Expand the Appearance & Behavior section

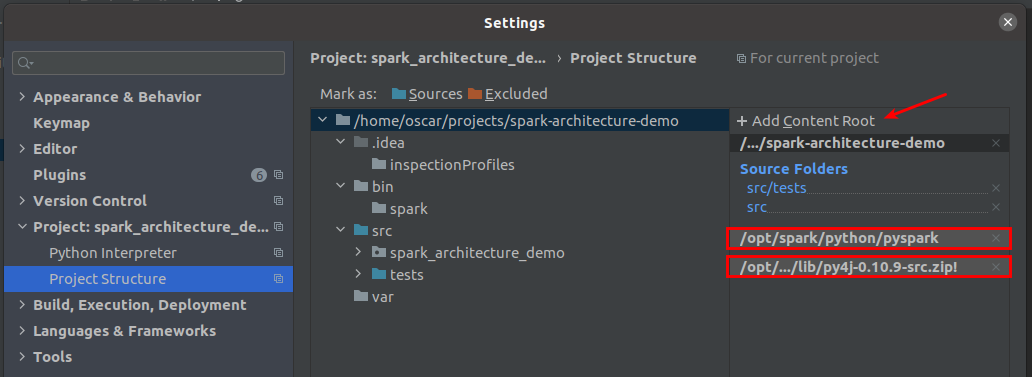pyautogui.click(x=22, y=97)
